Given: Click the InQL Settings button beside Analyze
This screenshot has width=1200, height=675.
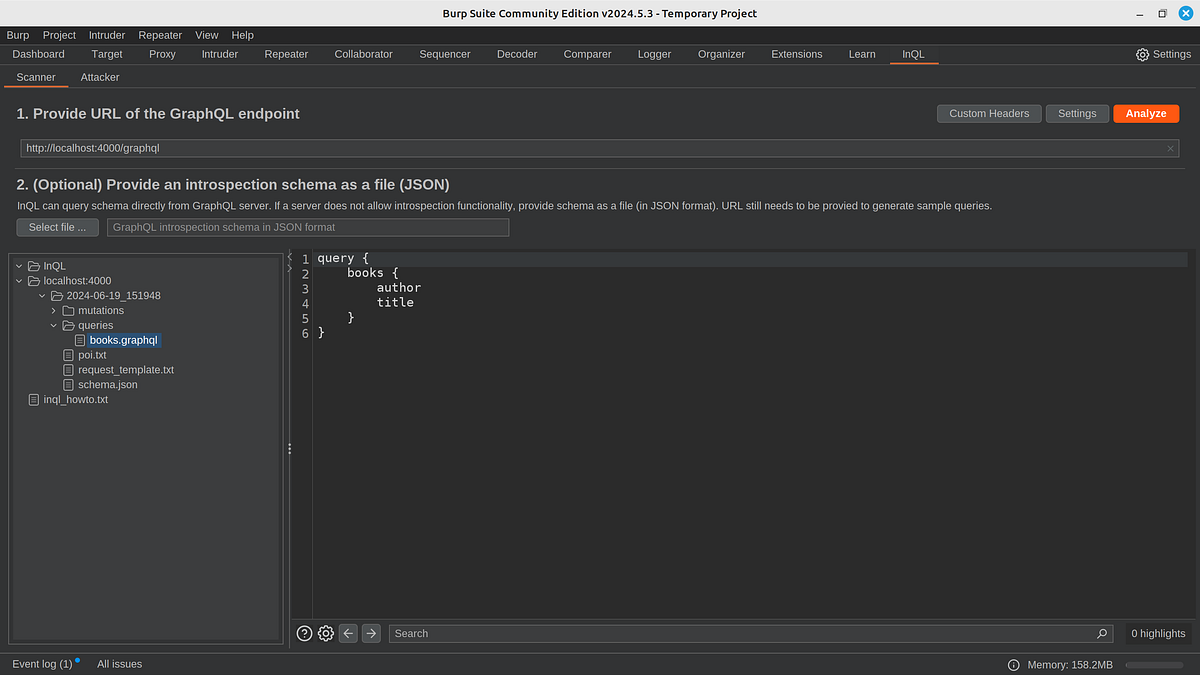Looking at the screenshot, I should tap(1077, 114).
